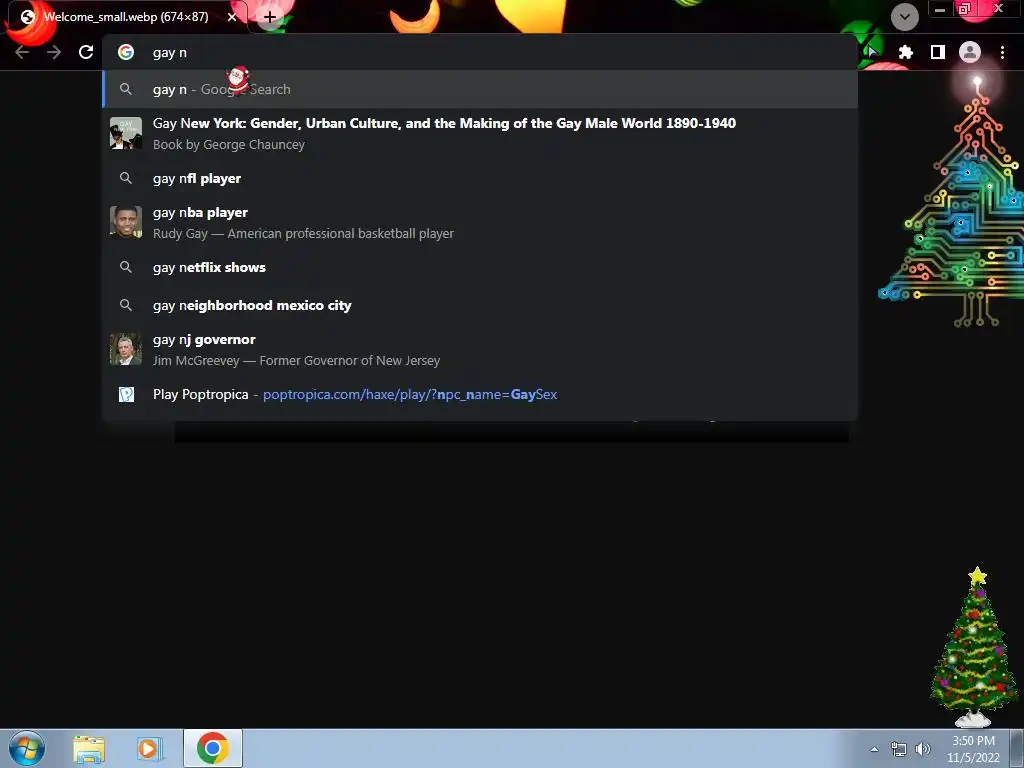Open the profile avatar menu
Viewport: 1024px width, 768px height.
(x=970, y=52)
